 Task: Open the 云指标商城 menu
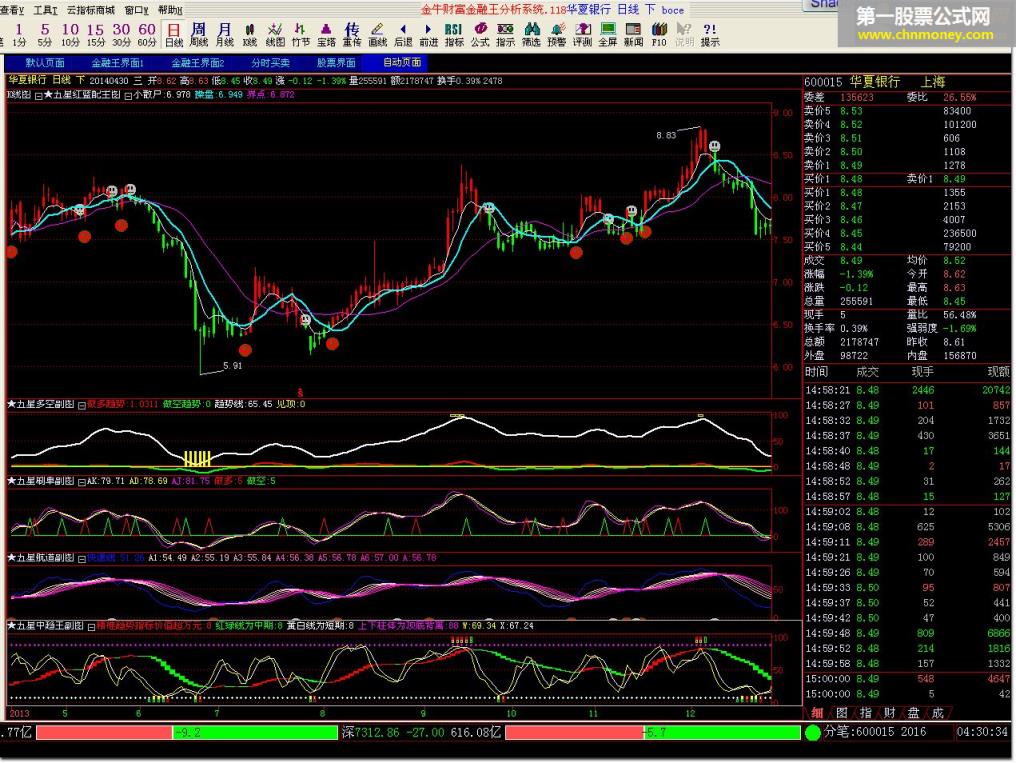coord(91,10)
